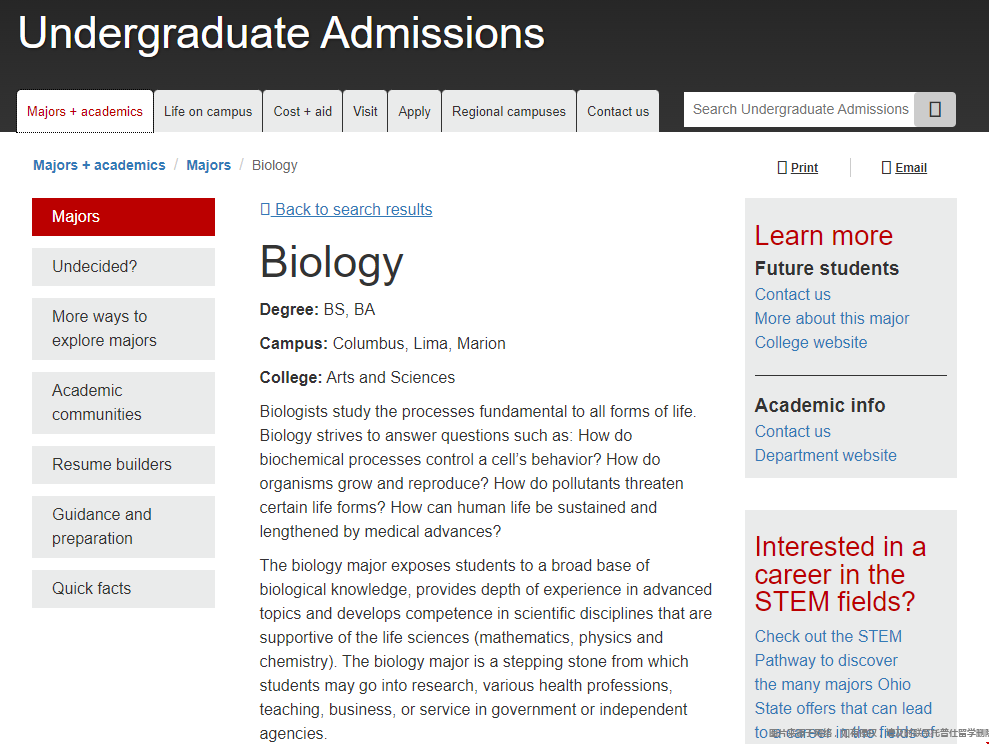Select the Contact us navigation tab
Viewport: 989px width, 744px height.
click(x=618, y=112)
